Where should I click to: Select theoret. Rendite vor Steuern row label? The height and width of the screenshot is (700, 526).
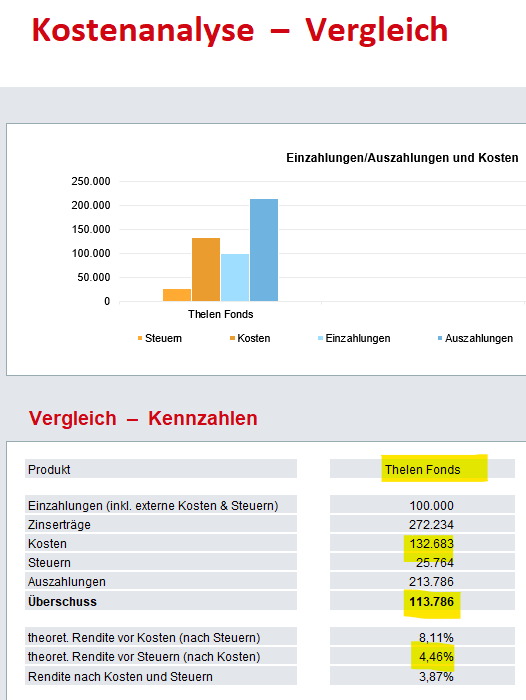click(144, 657)
